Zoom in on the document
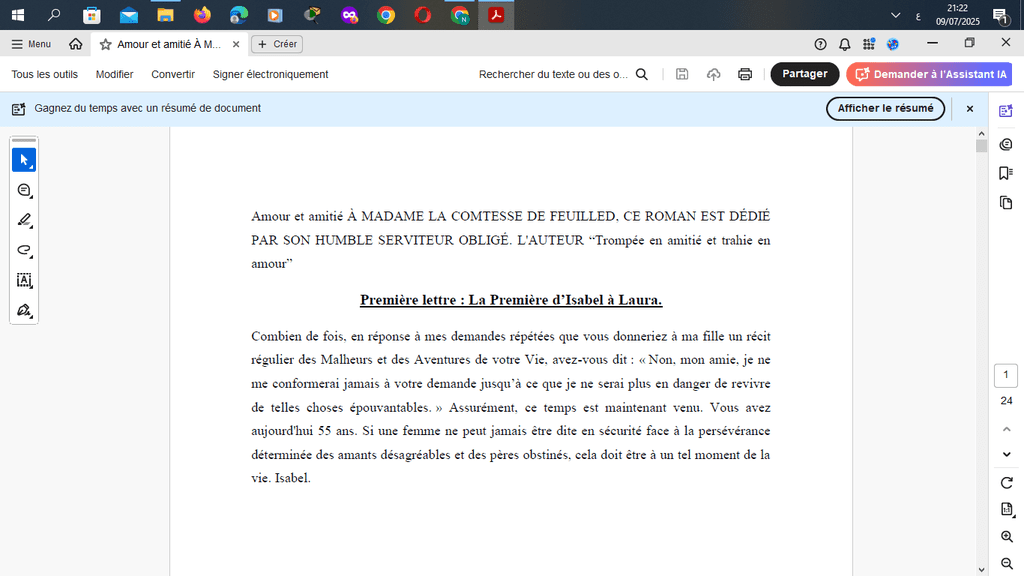 [1006, 536]
